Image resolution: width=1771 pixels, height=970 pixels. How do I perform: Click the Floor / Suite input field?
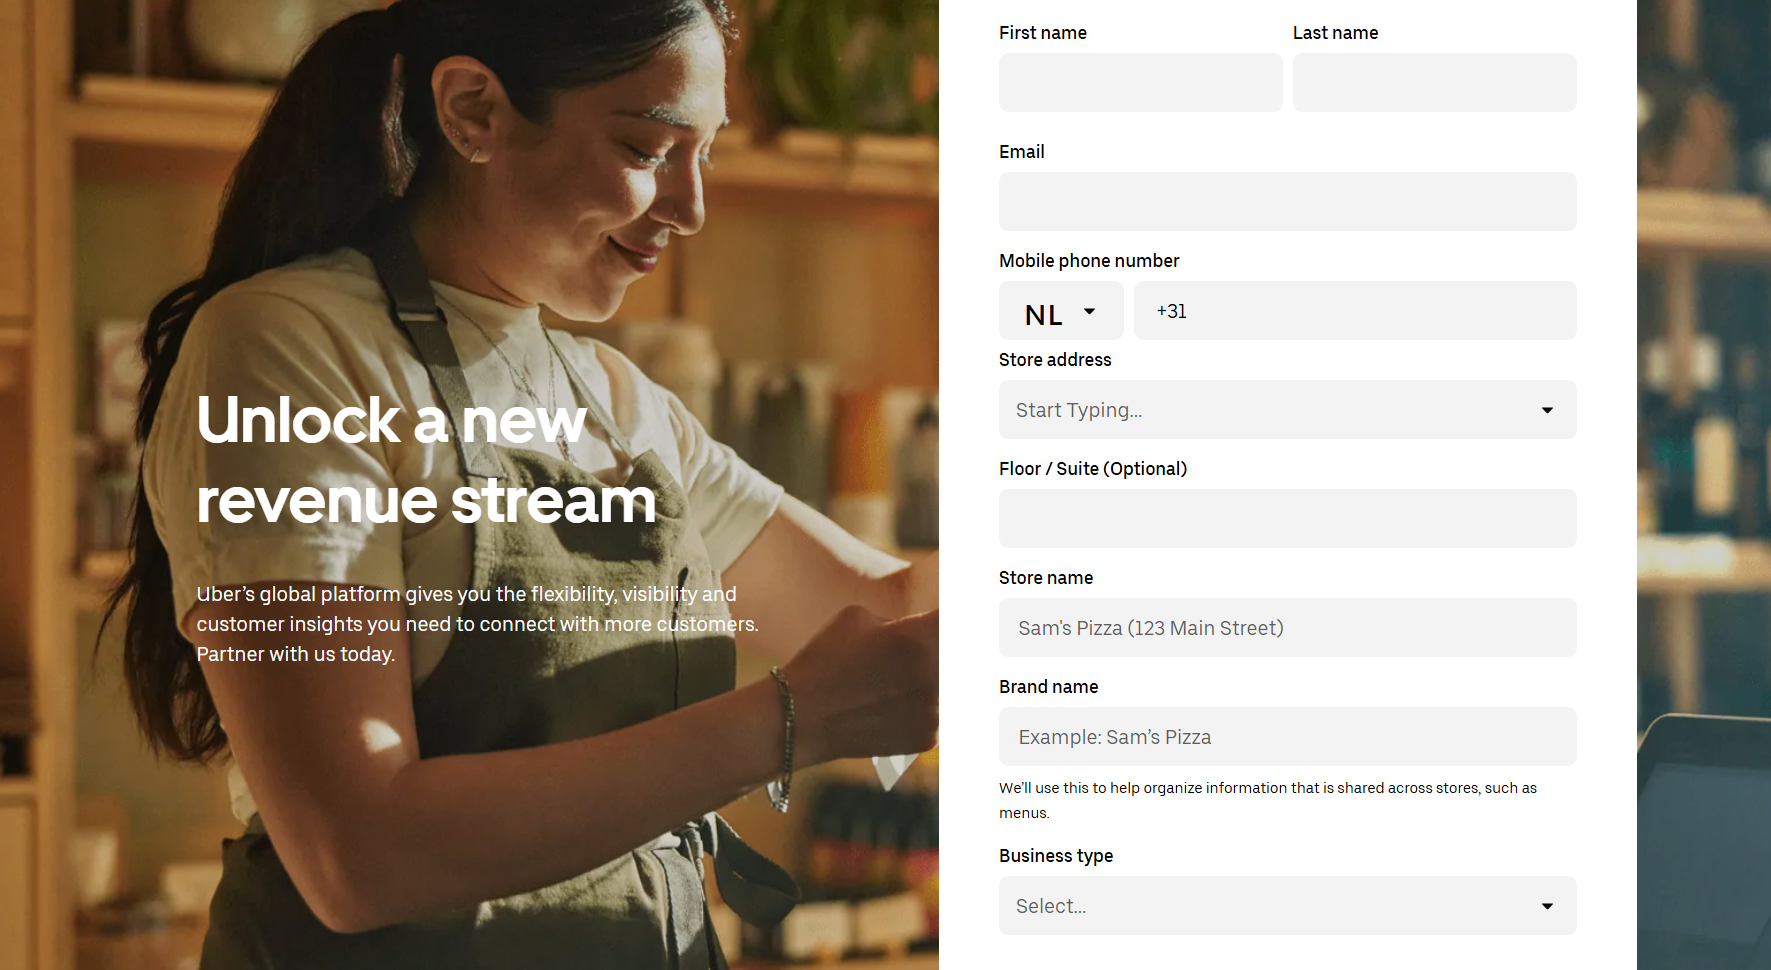click(1287, 519)
